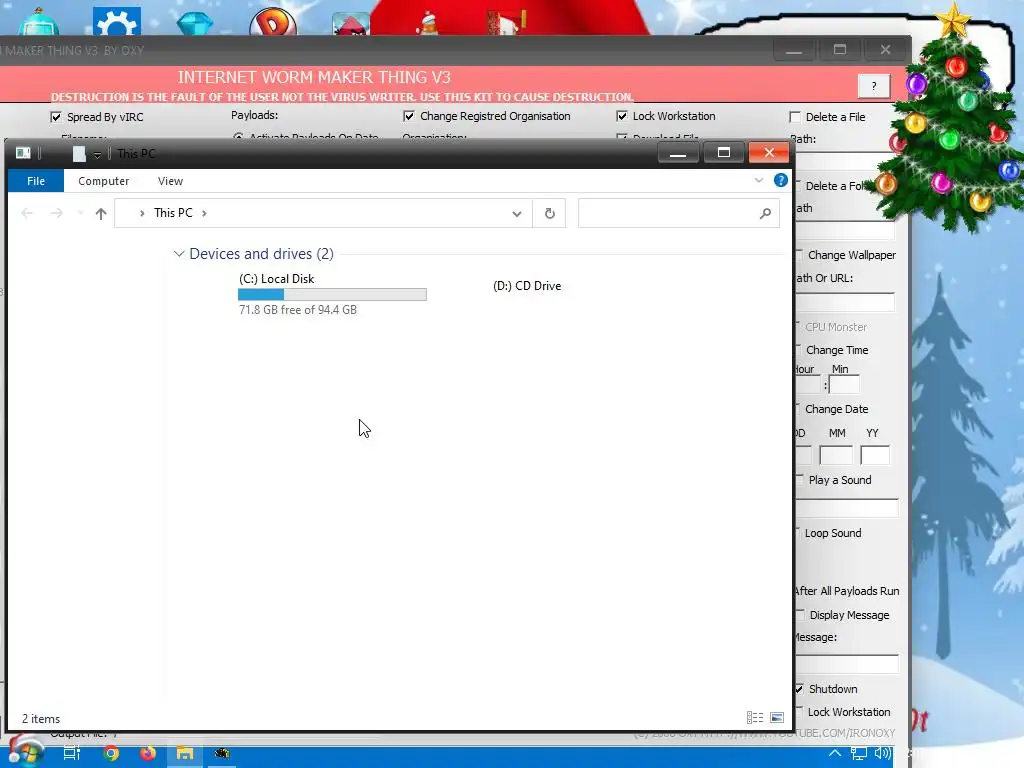Click This PC in the breadcrumb
Screen dimensions: 1024x768
point(173,213)
